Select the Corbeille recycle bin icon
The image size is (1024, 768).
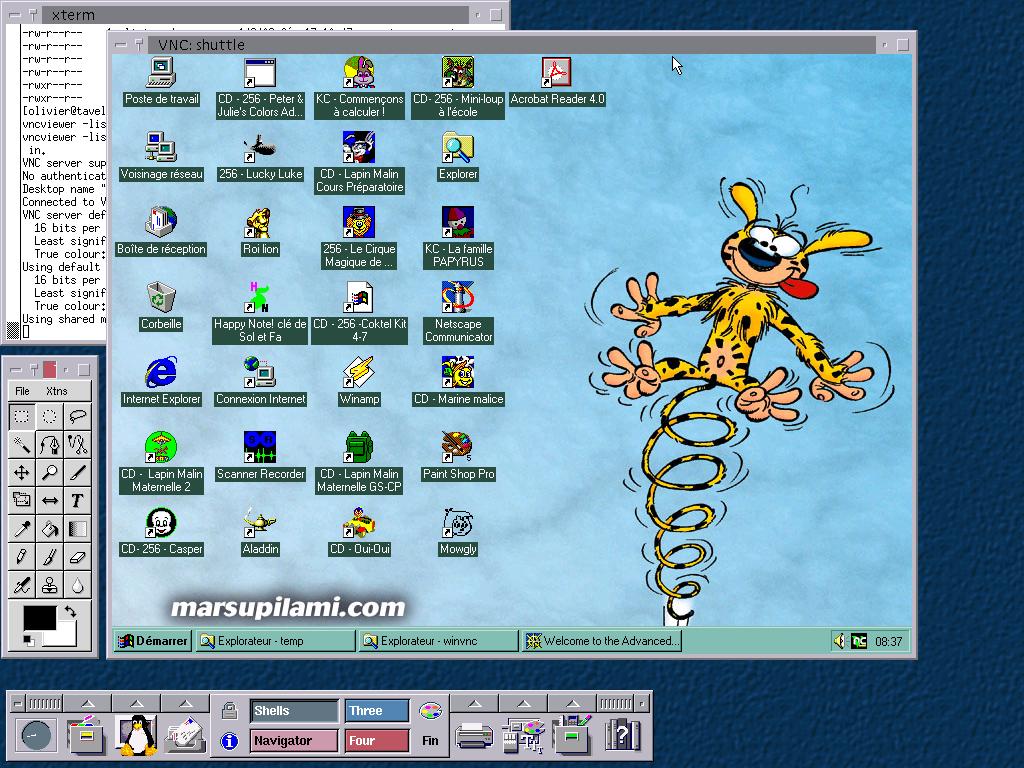point(161,306)
